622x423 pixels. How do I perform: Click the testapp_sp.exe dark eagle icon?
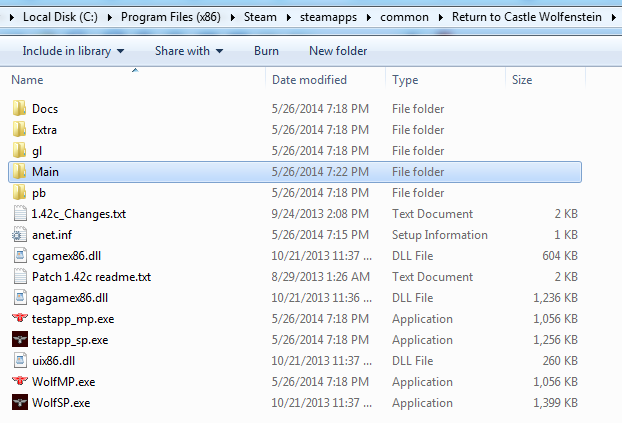pyautogui.click(x=20, y=339)
